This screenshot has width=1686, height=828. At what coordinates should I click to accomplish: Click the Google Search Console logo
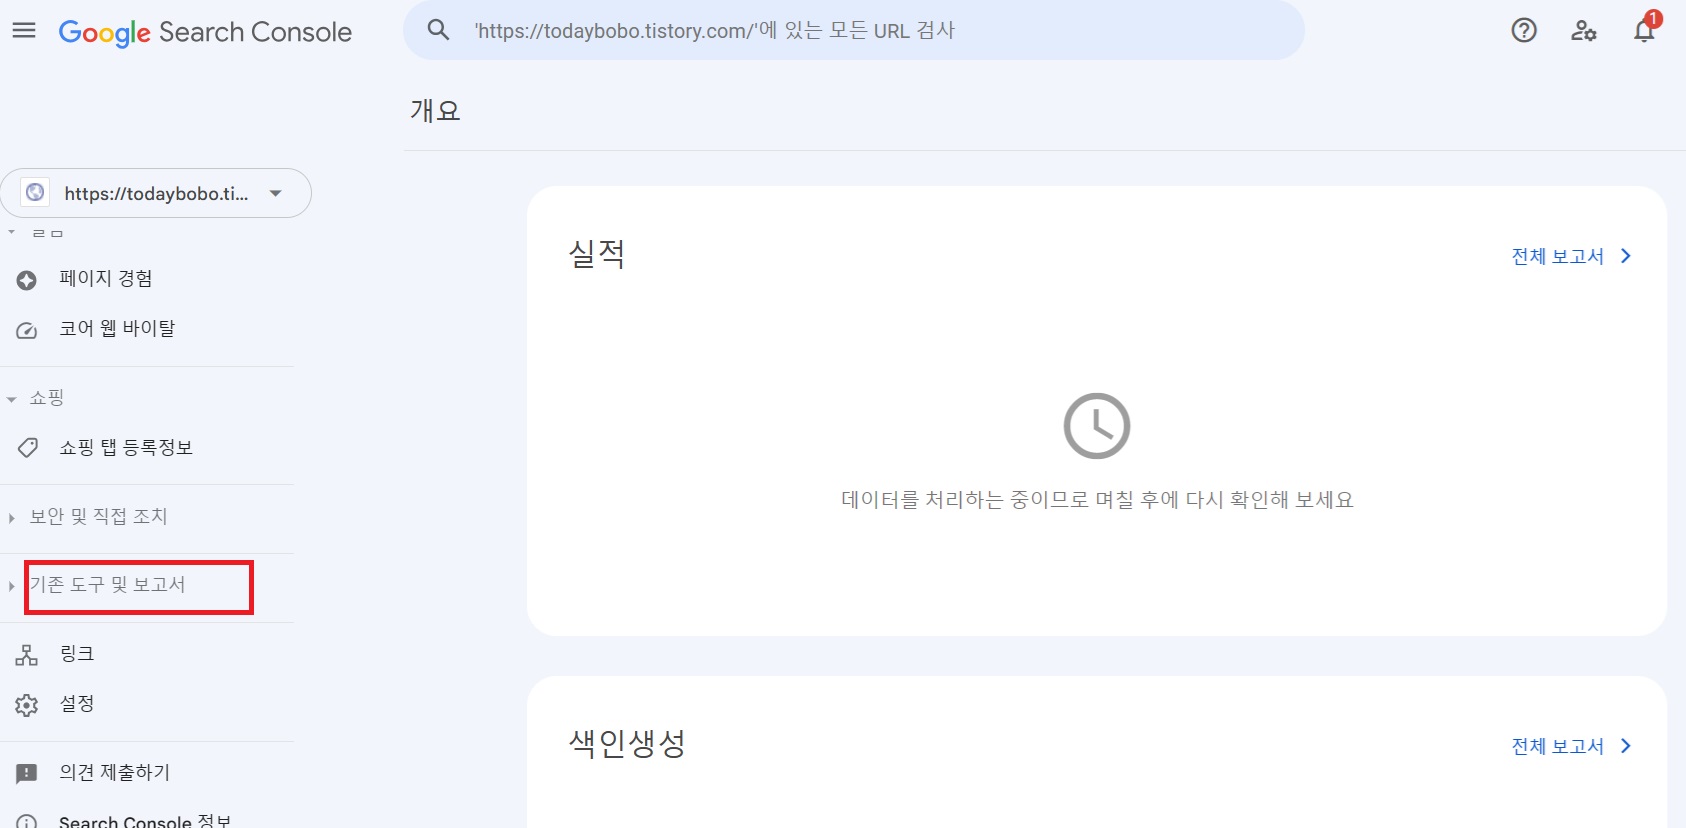coord(205,32)
